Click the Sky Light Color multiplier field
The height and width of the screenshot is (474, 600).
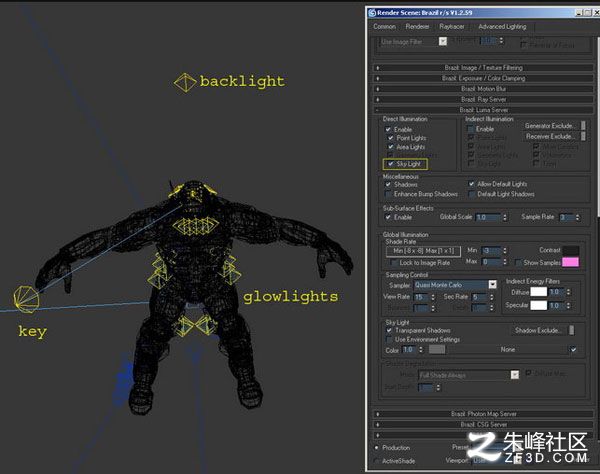coord(410,349)
